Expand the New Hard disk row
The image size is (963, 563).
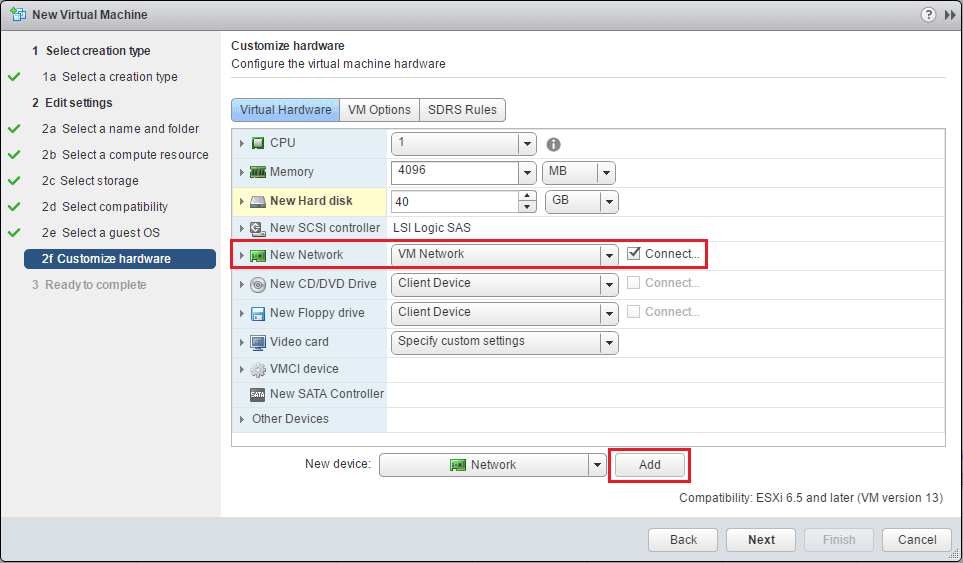(242, 201)
